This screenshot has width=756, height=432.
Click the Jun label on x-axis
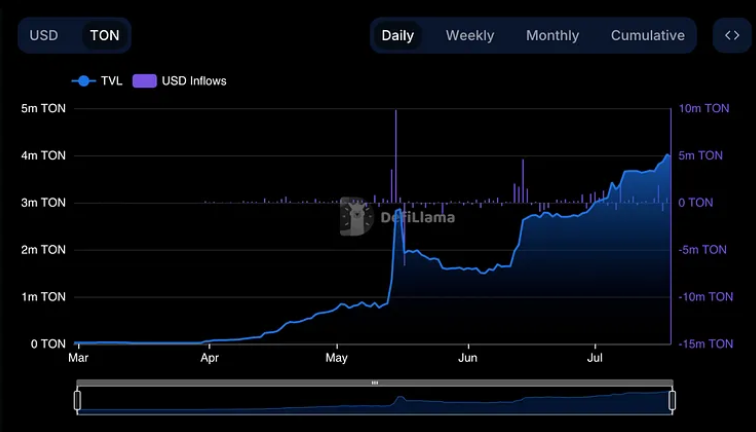[x=466, y=357]
